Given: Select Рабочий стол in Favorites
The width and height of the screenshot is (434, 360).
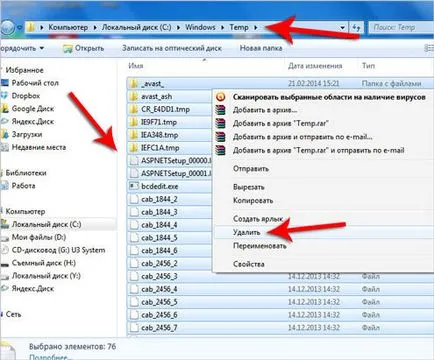Looking at the screenshot, I should pyautogui.click(x=35, y=83).
